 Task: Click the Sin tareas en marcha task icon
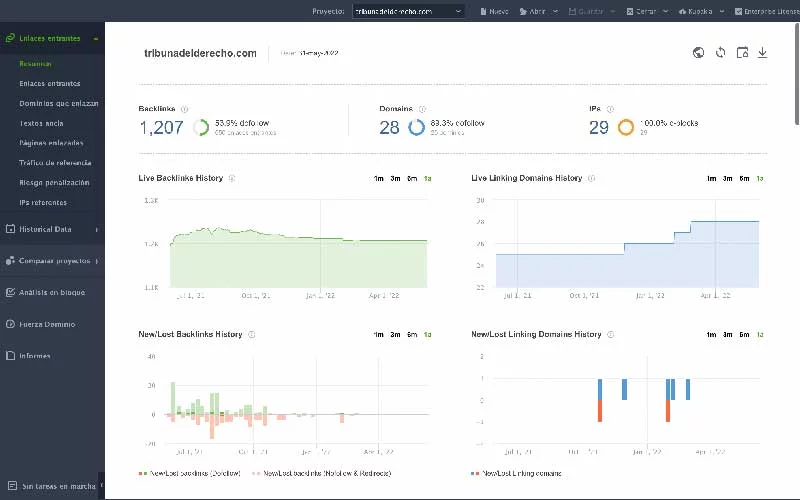point(13,486)
